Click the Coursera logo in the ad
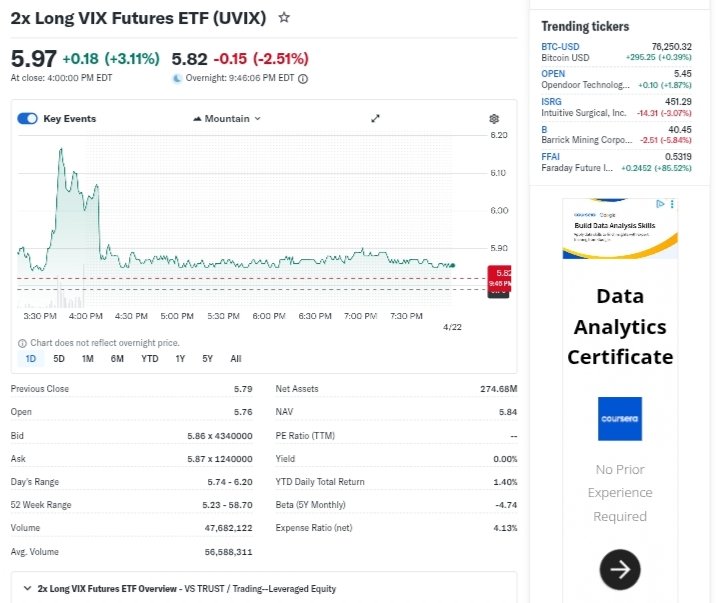718x603 pixels. (x=620, y=419)
